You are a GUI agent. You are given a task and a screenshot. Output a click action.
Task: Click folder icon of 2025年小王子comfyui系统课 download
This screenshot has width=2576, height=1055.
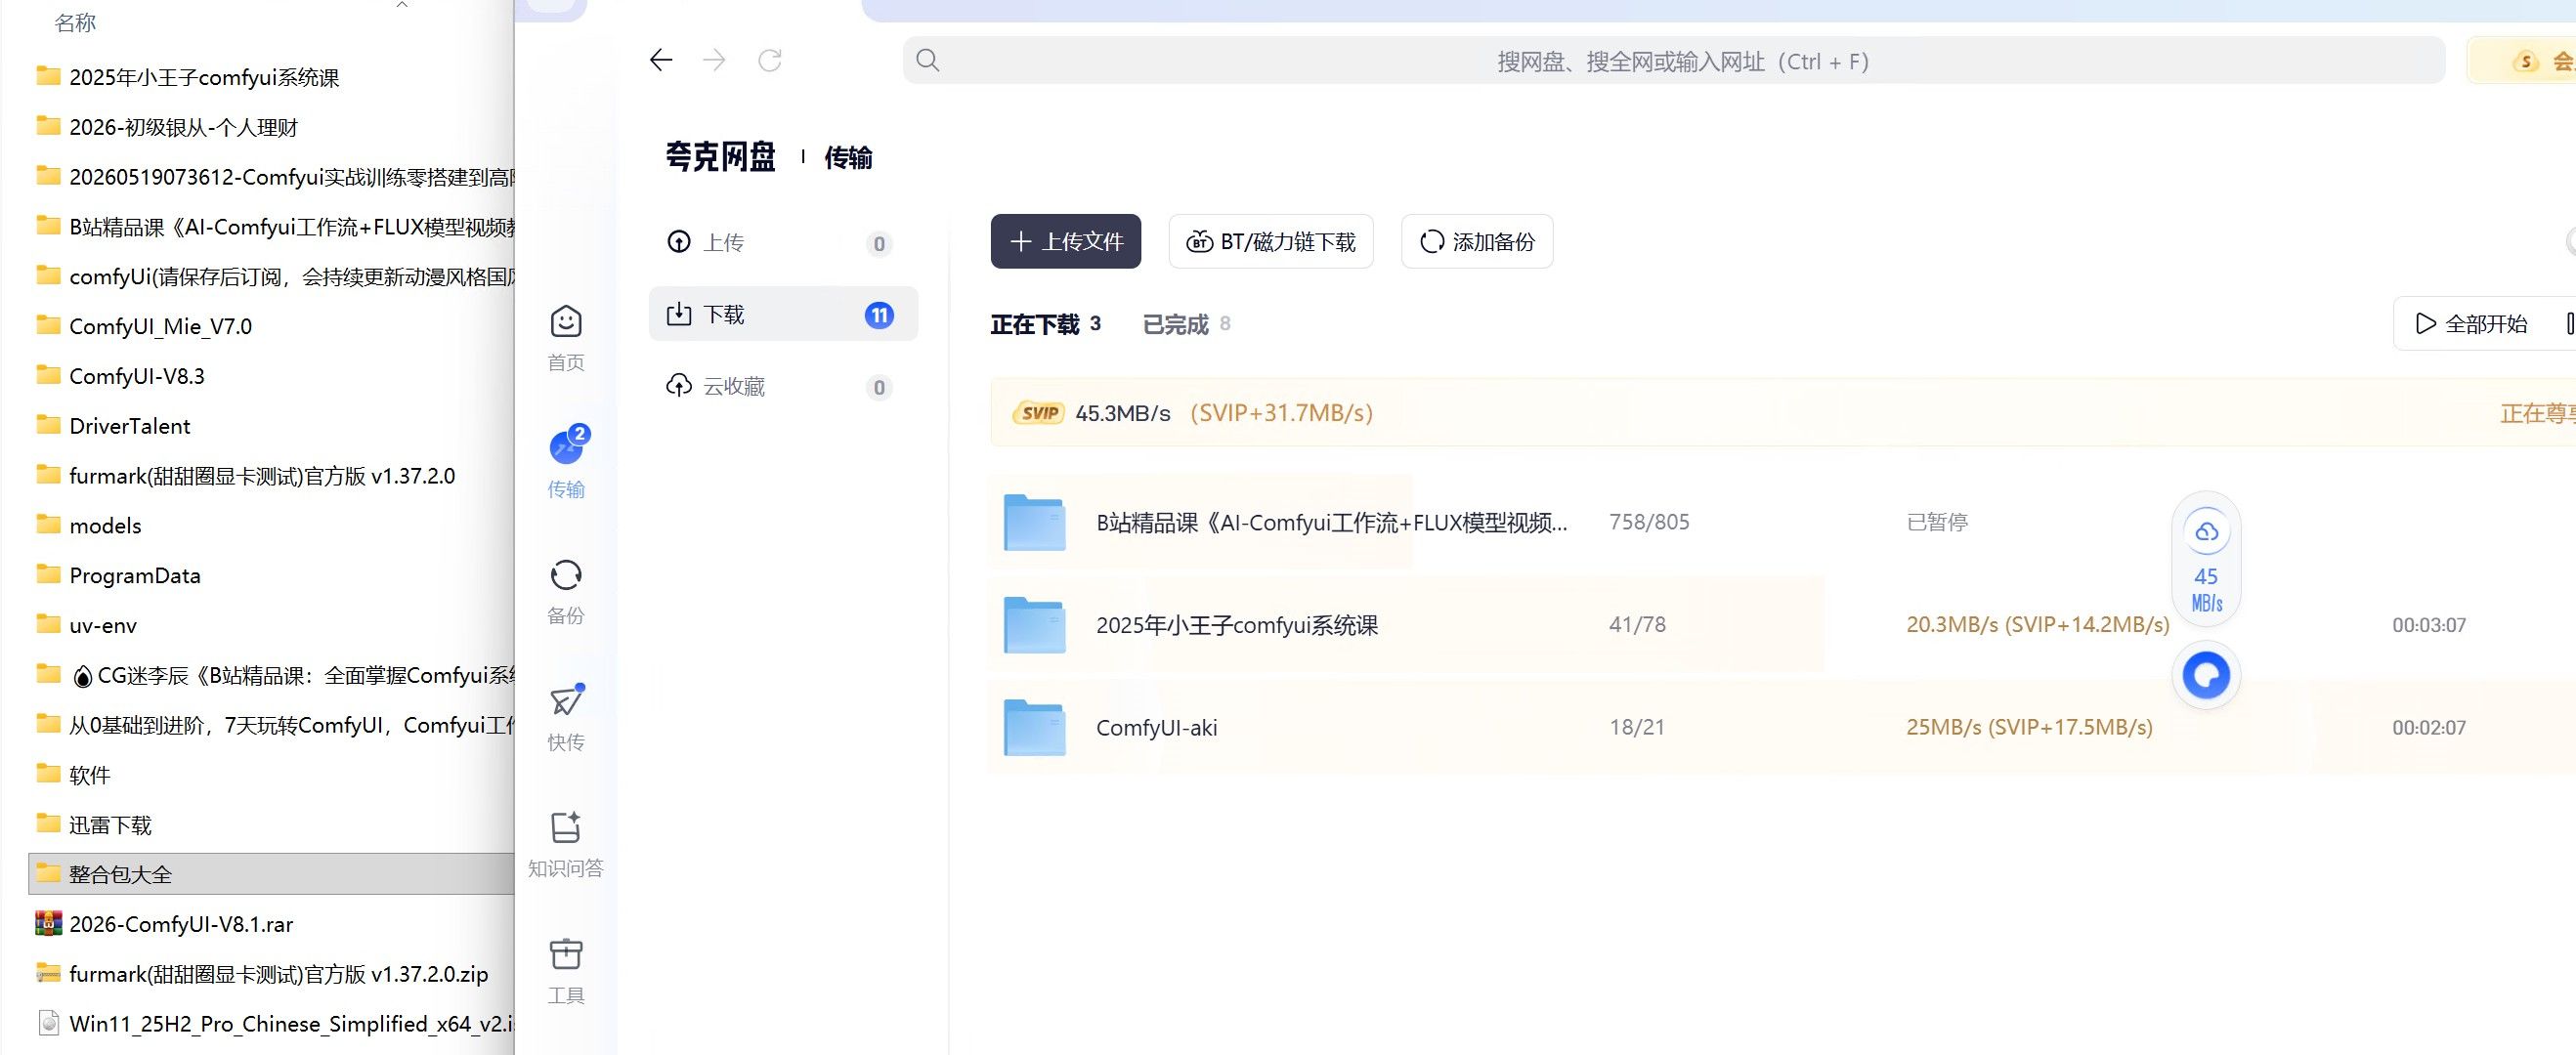click(x=1034, y=624)
